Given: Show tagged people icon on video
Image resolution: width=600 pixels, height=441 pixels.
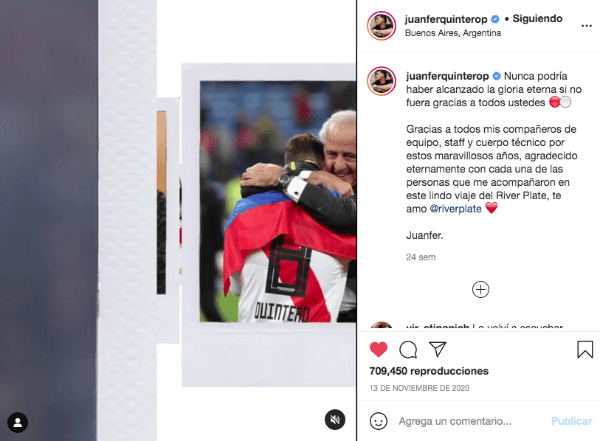Looking at the screenshot, I should 18,422.
